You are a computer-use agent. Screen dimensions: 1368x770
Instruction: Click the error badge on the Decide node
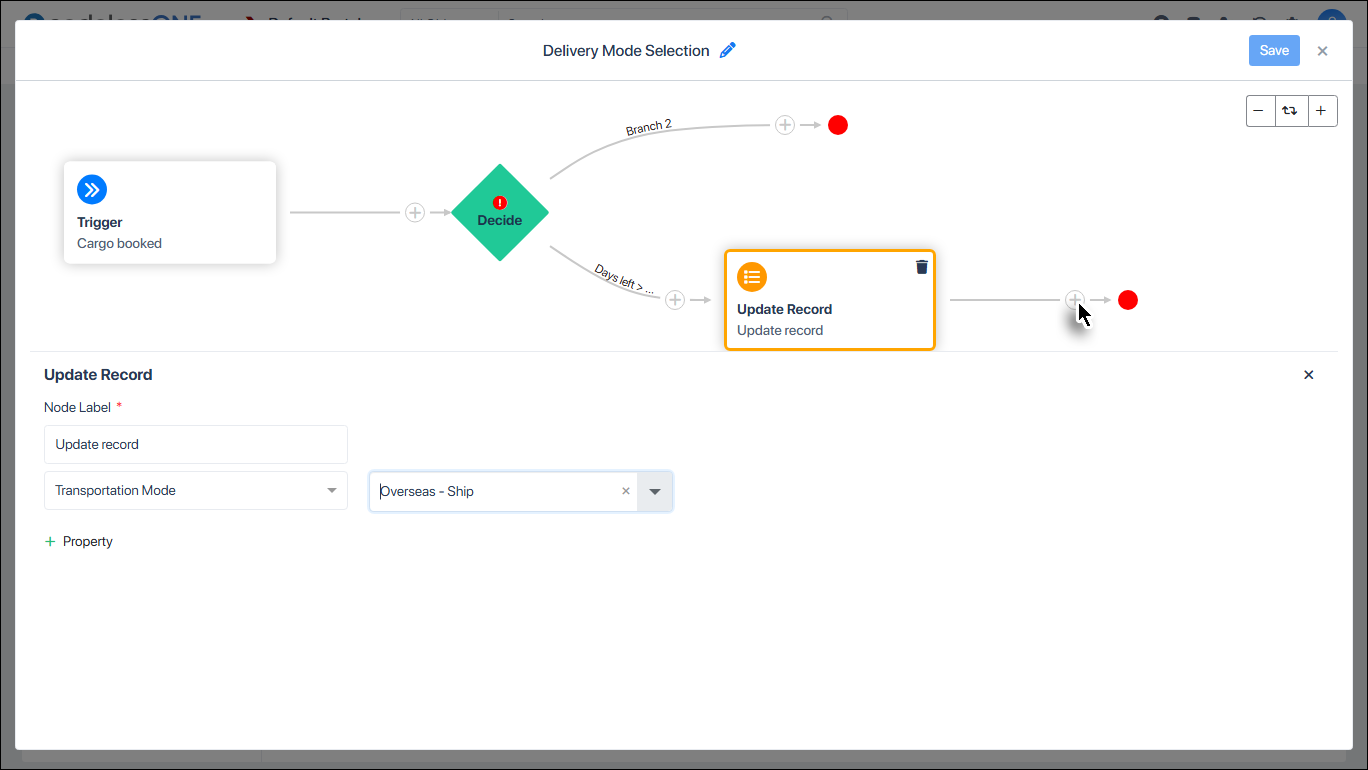(x=500, y=202)
